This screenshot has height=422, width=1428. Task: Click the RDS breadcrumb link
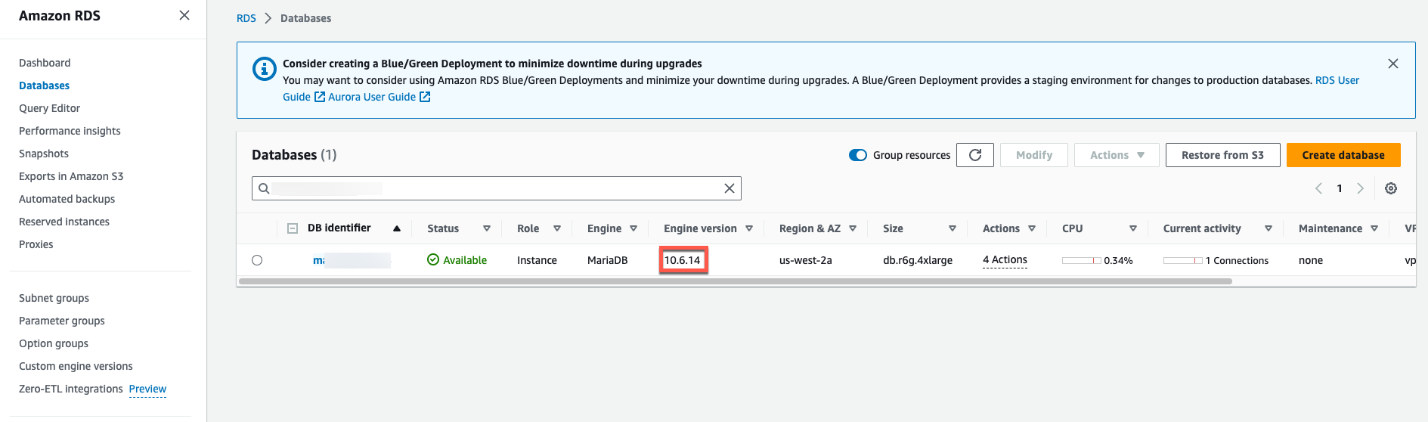[x=247, y=18]
